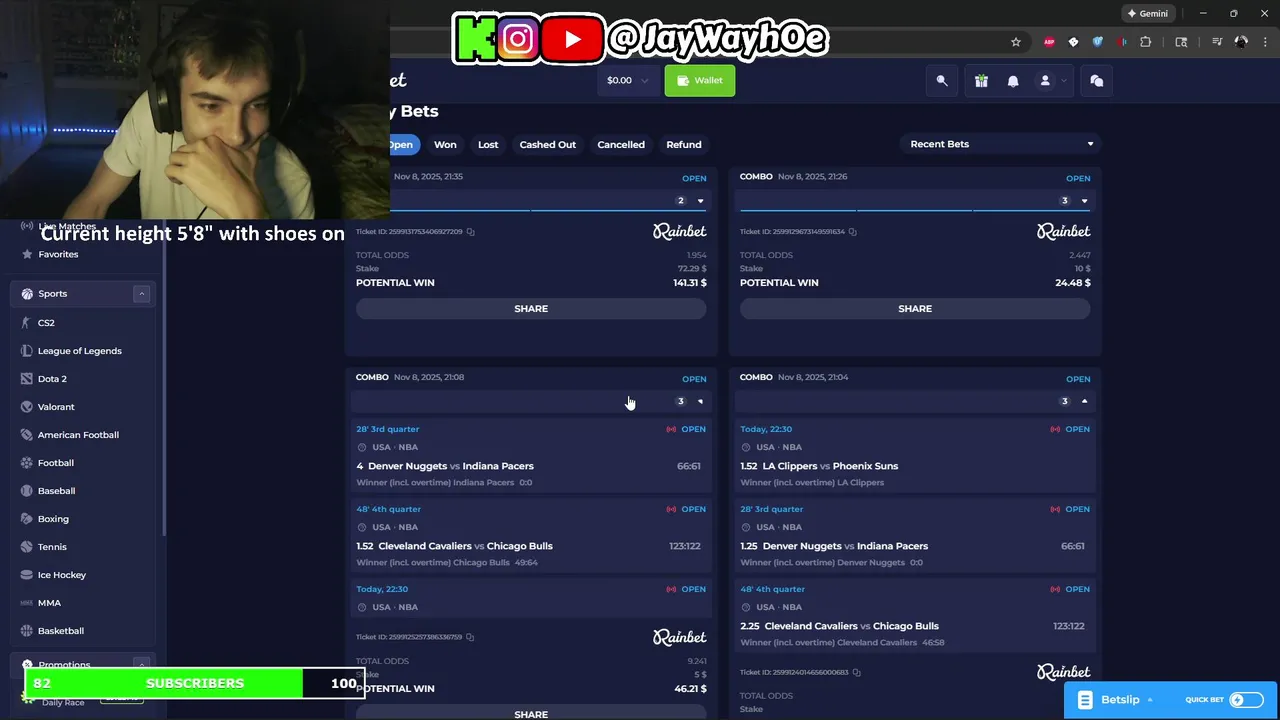Expand selections of the 21:35 bet
This screenshot has width=1280, height=720.
pyautogui.click(x=700, y=201)
